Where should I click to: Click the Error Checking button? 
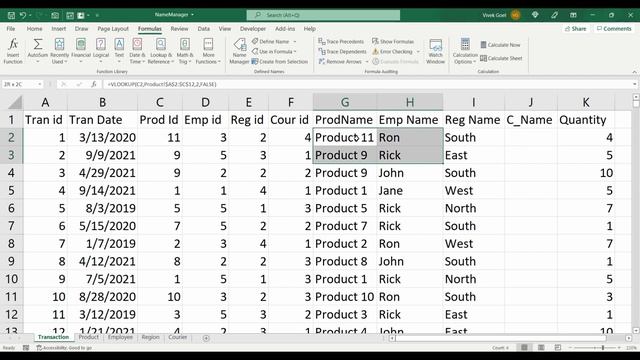(x=392, y=52)
